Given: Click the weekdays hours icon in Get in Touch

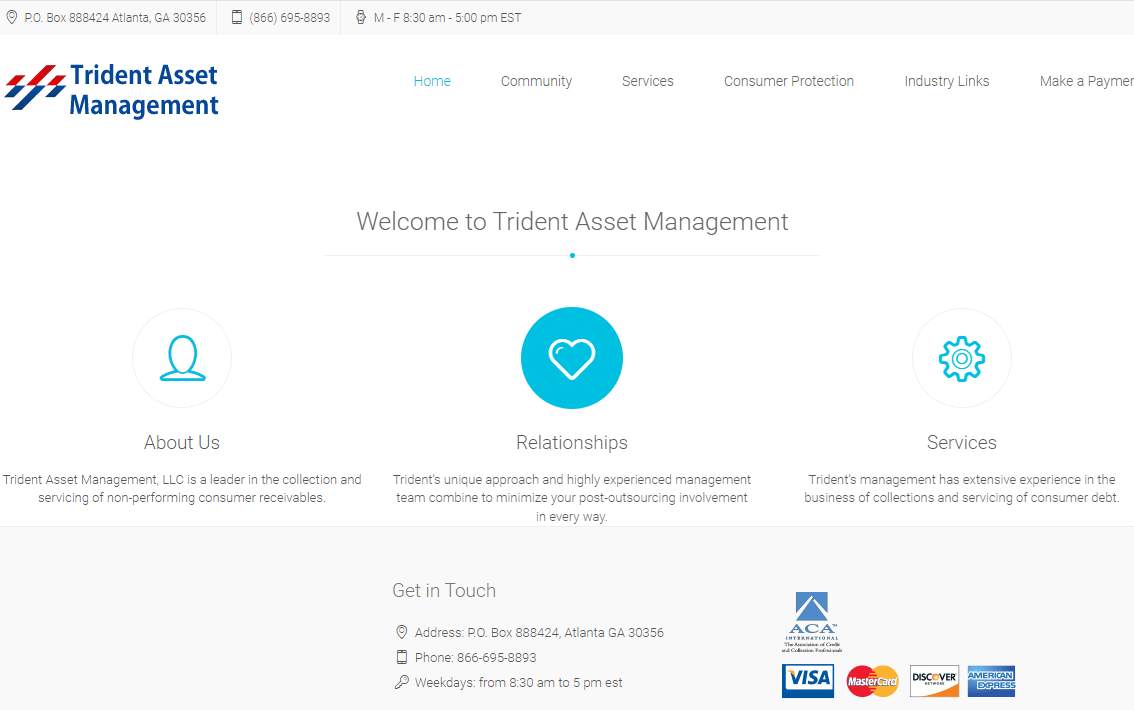Looking at the screenshot, I should [402, 682].
